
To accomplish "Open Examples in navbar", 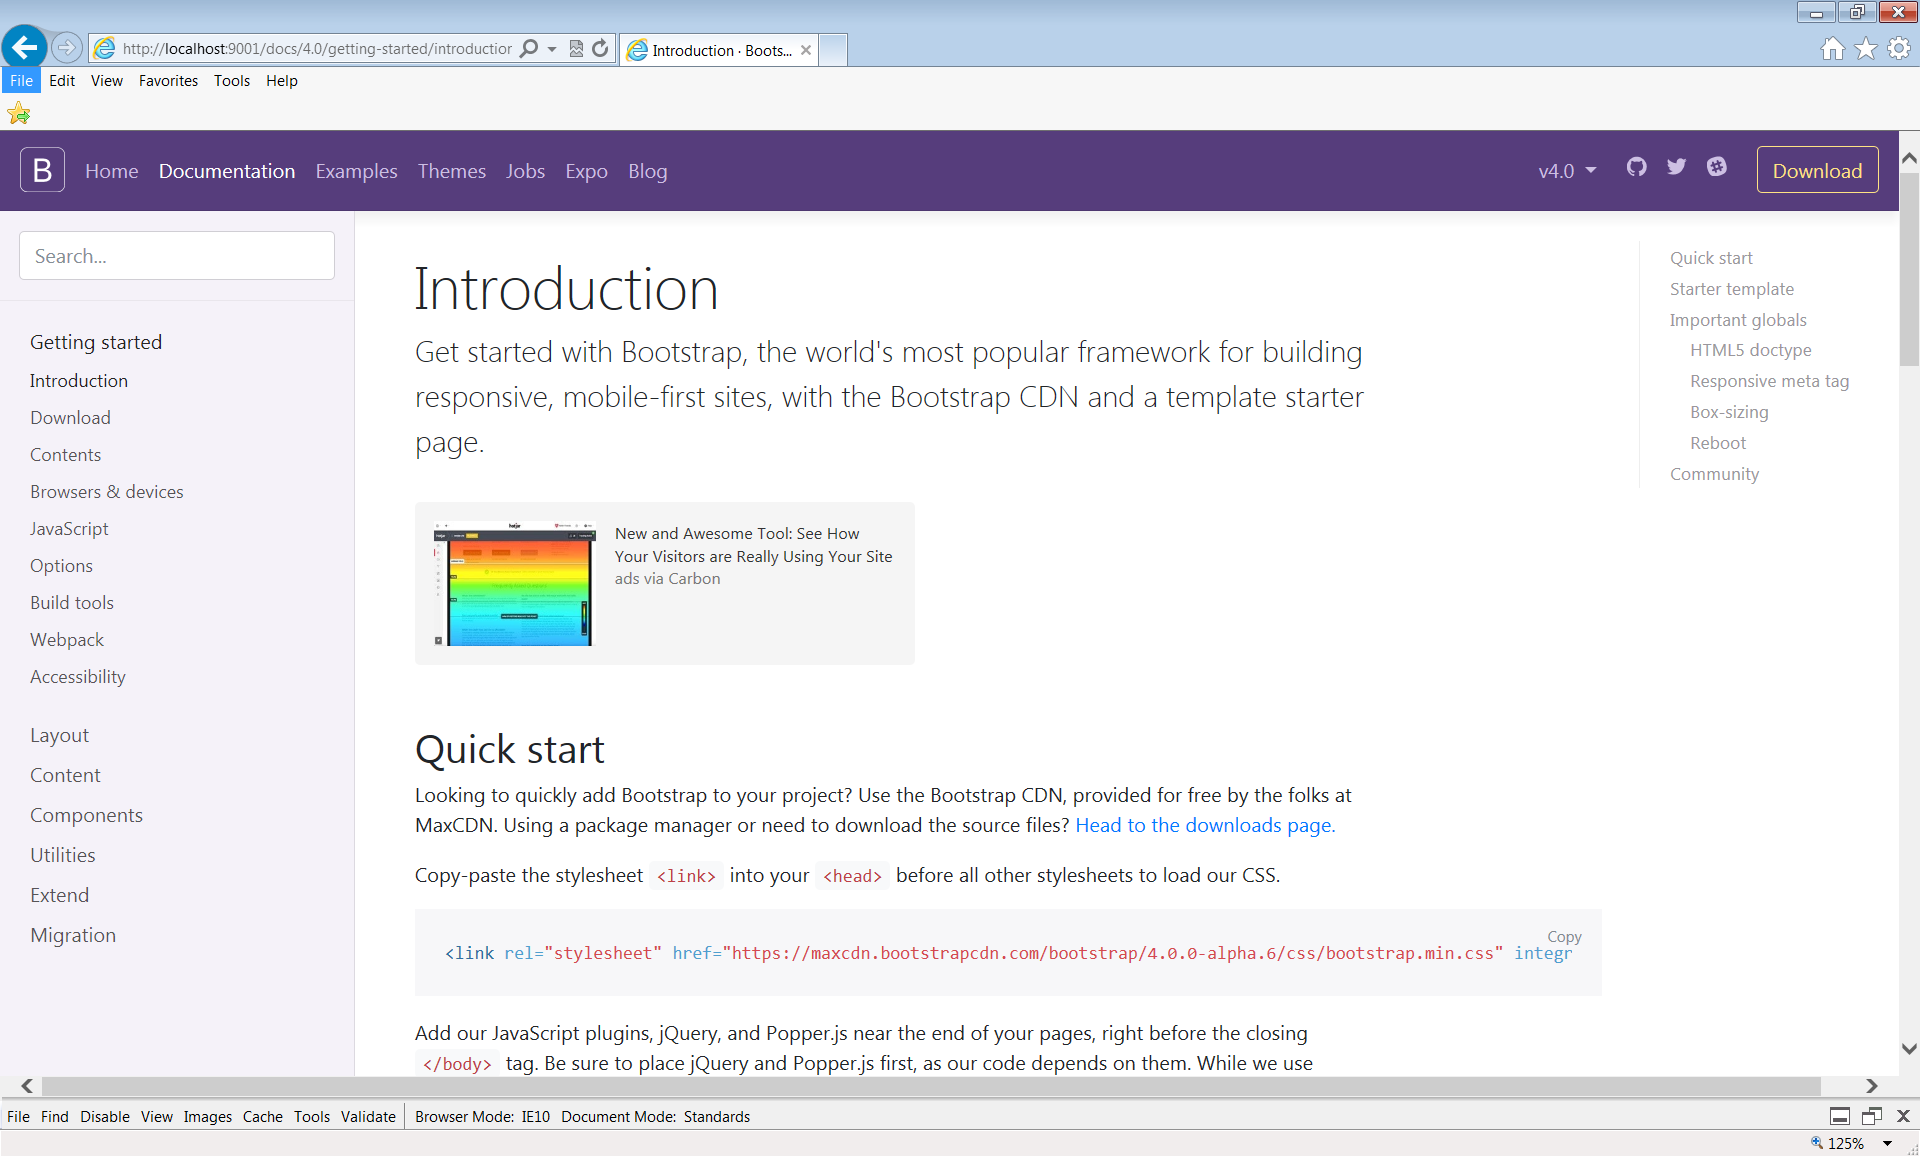I will point(356,171).
